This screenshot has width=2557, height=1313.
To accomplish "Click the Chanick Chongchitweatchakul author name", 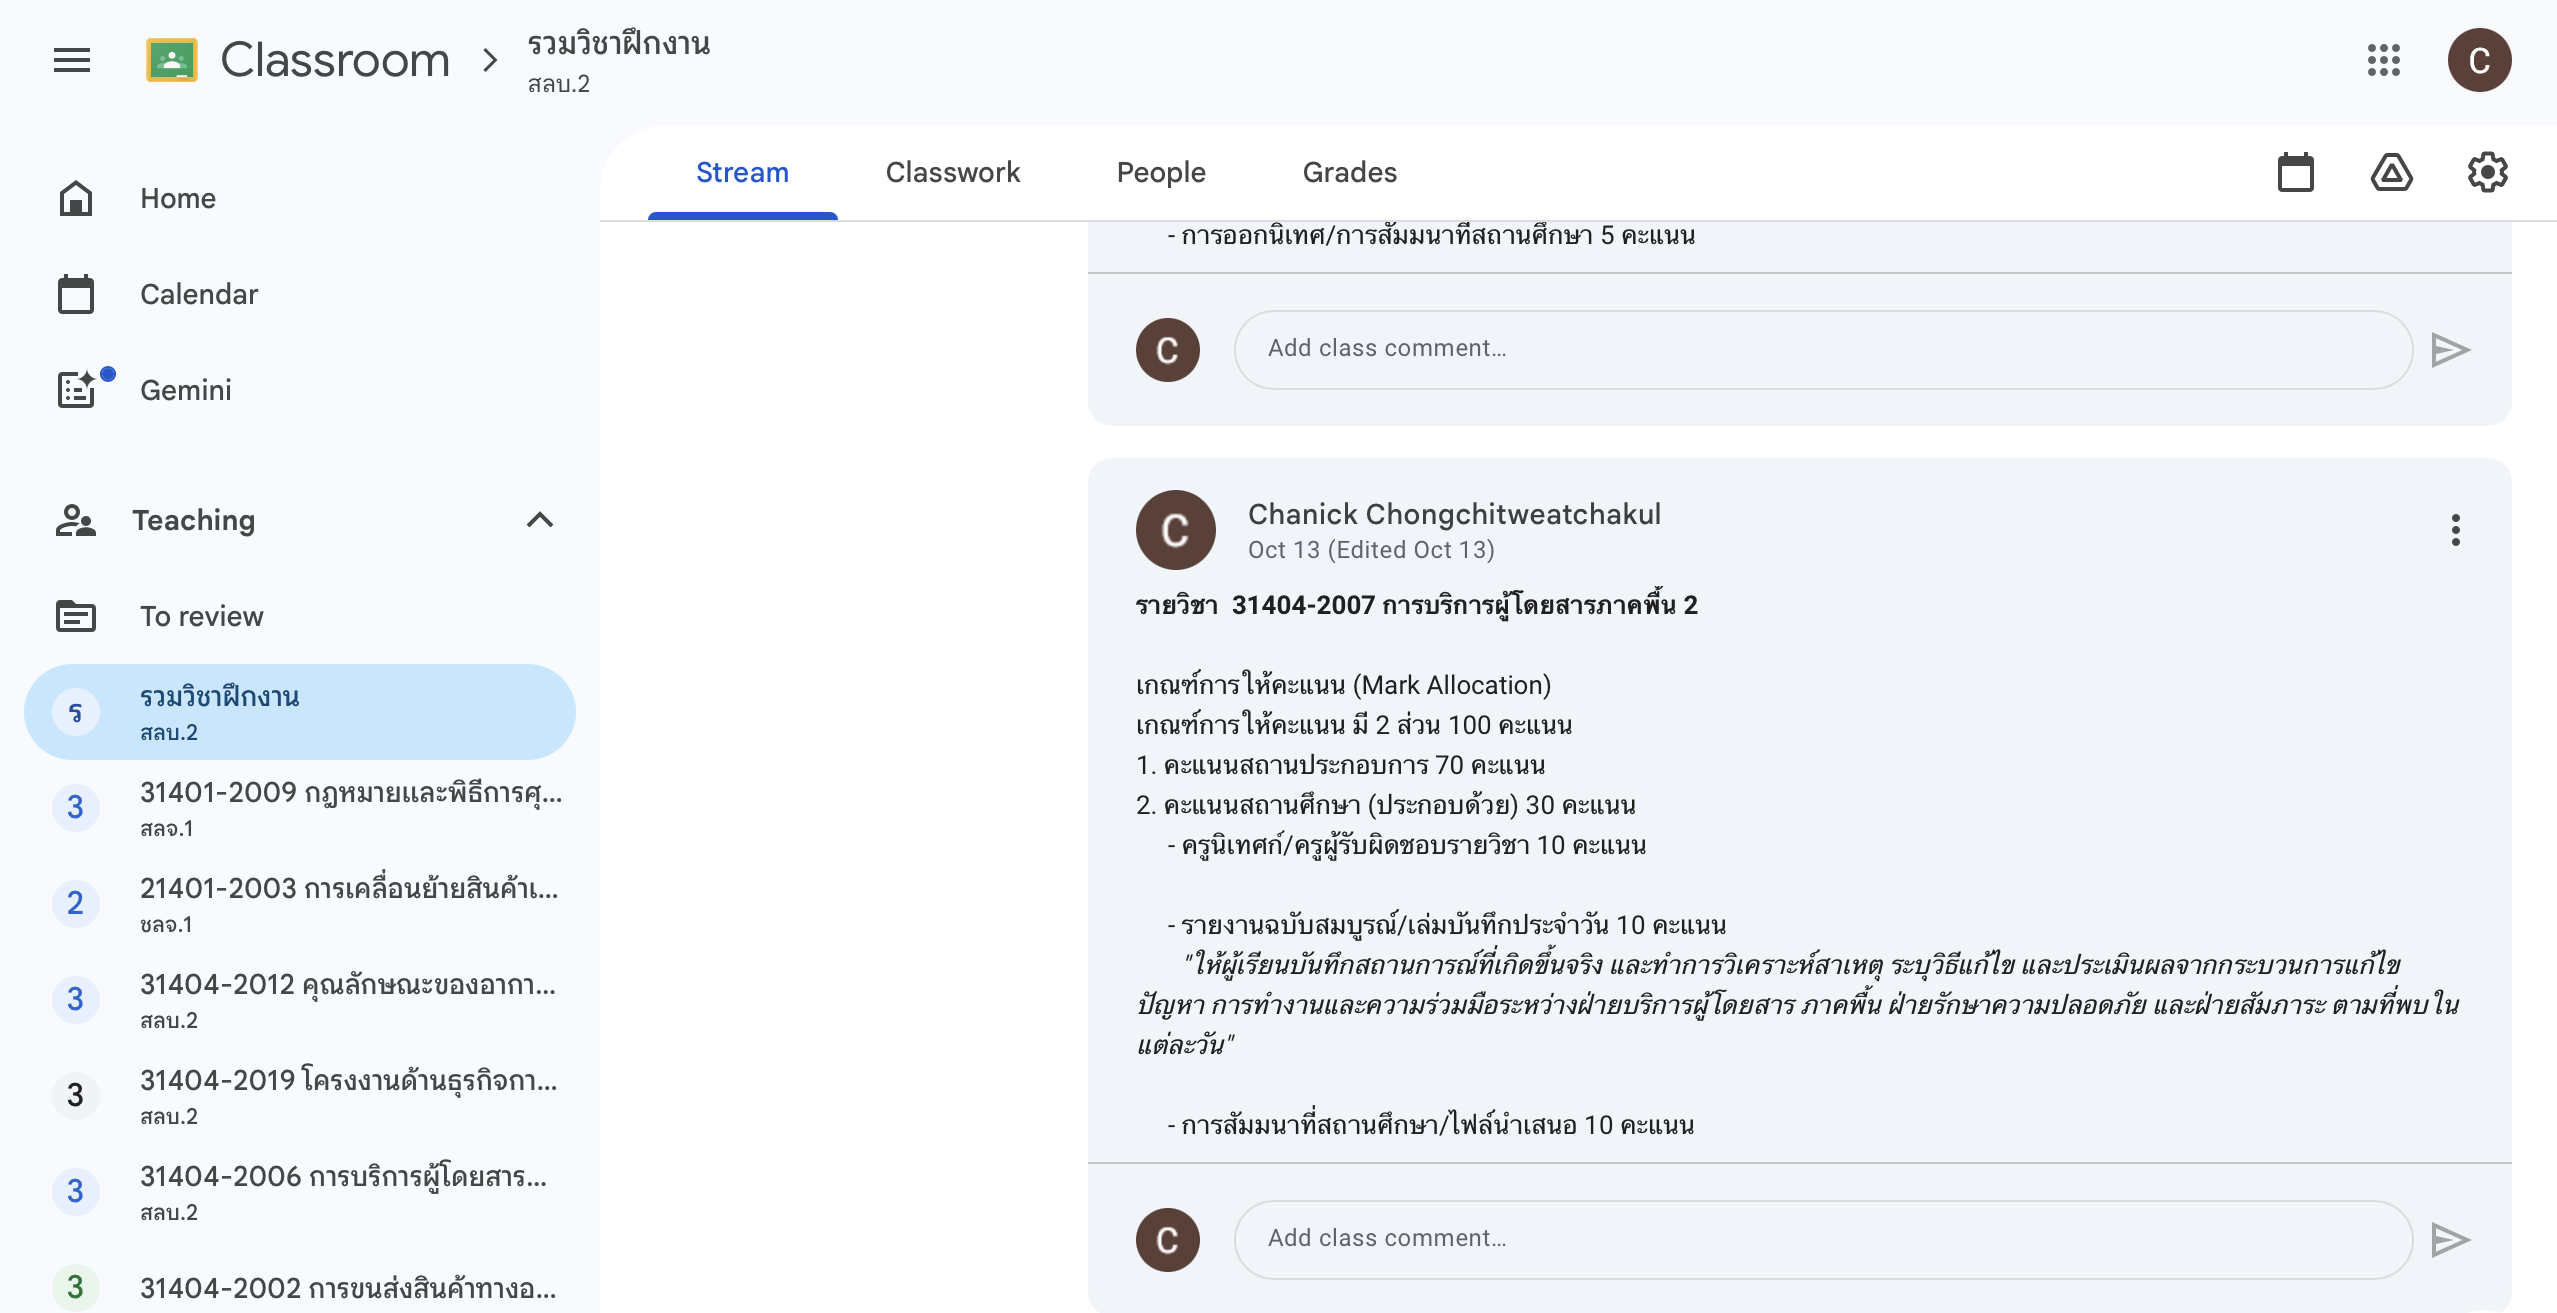I will tap(1454, 514).
